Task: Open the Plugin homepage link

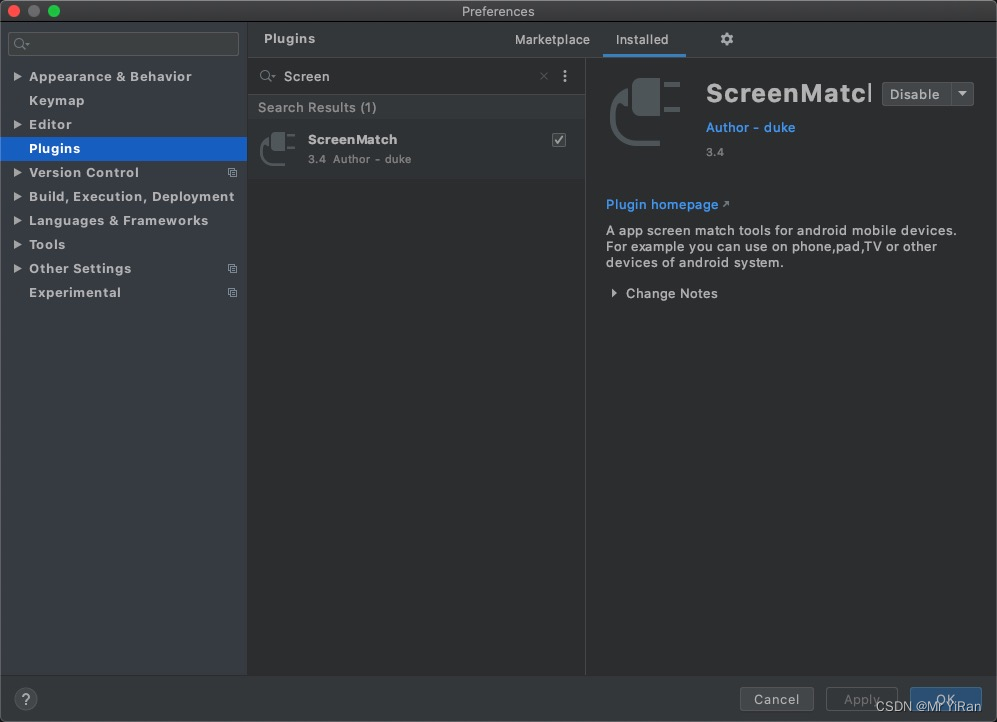Action: [x=662, y=205]
